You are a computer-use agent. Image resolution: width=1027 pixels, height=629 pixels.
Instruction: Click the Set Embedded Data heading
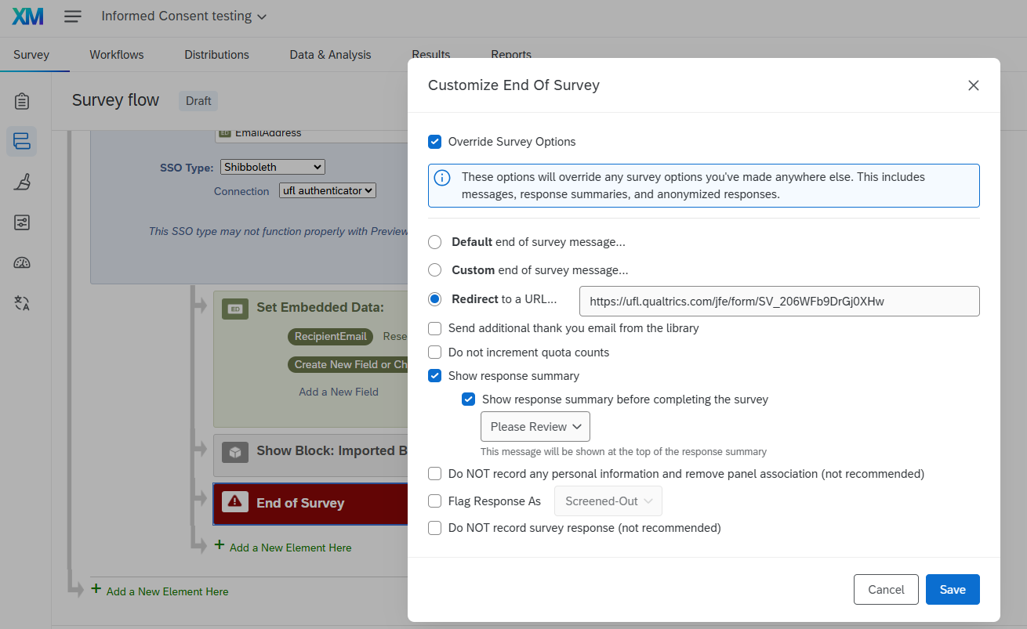[320, 307]
